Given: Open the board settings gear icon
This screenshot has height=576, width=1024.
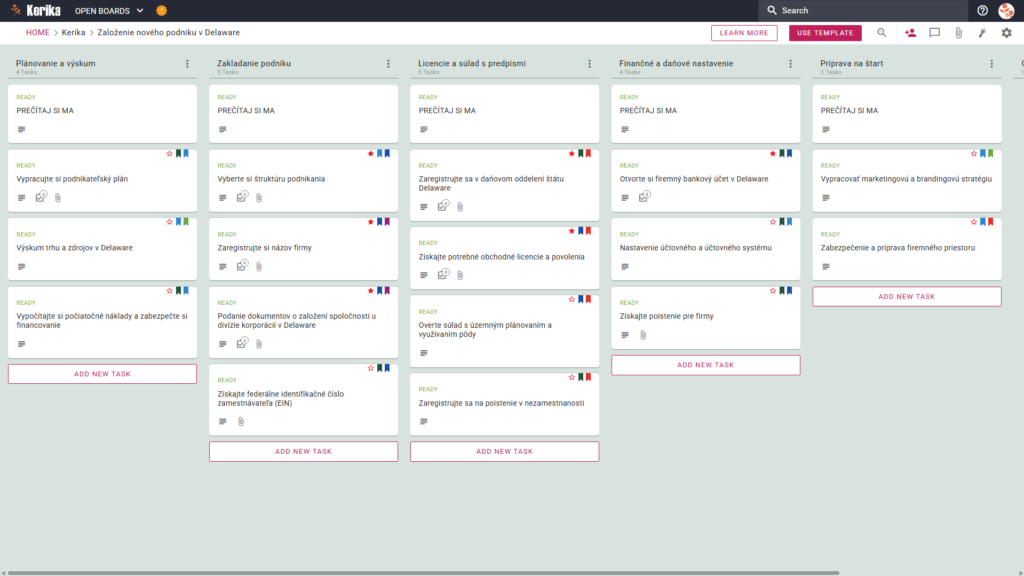Looking at the screenshot, I should tap(1006, 33).
